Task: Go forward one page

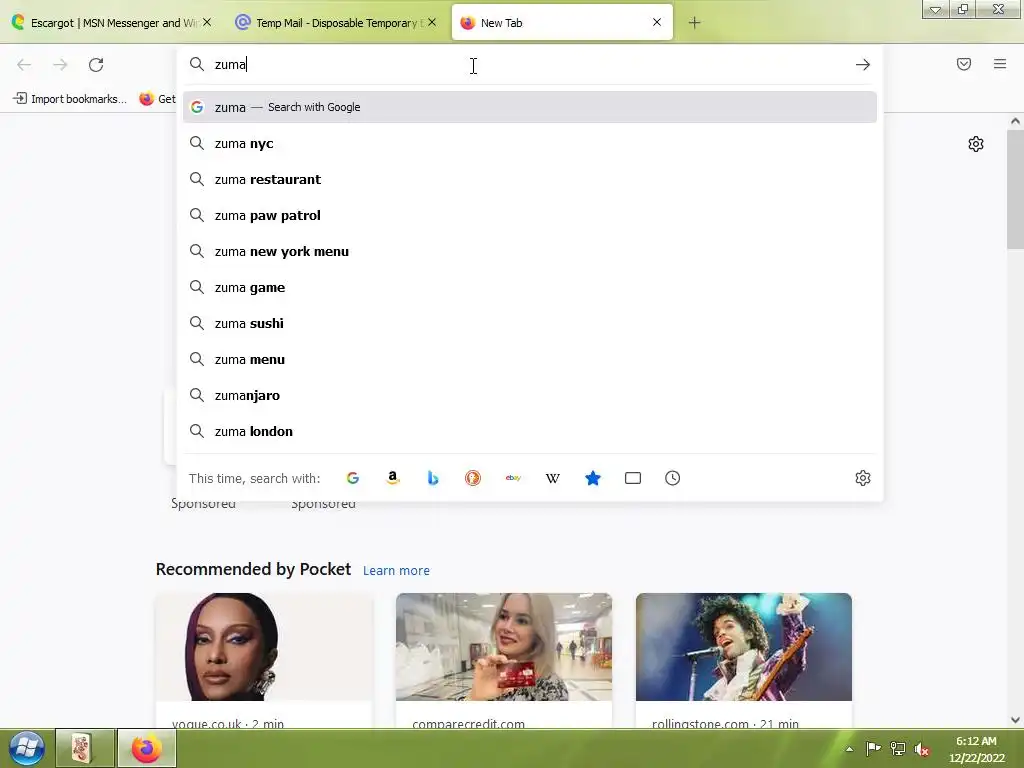Action: pos(60,65)
